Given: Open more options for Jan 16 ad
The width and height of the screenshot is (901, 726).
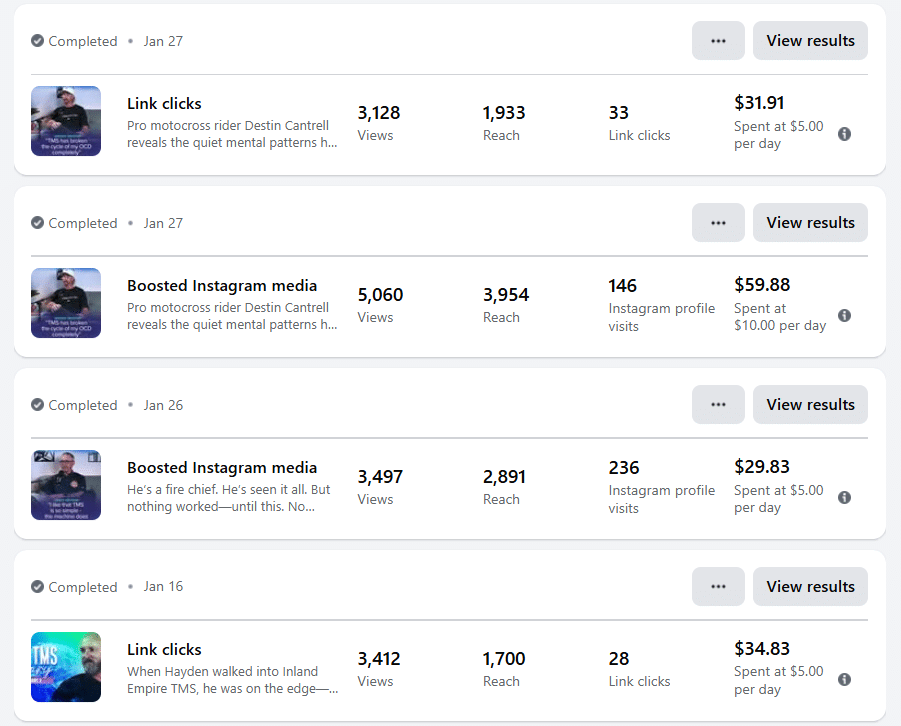Looking at the screenshot, I should pyautogui.click(x=718, y=587).
